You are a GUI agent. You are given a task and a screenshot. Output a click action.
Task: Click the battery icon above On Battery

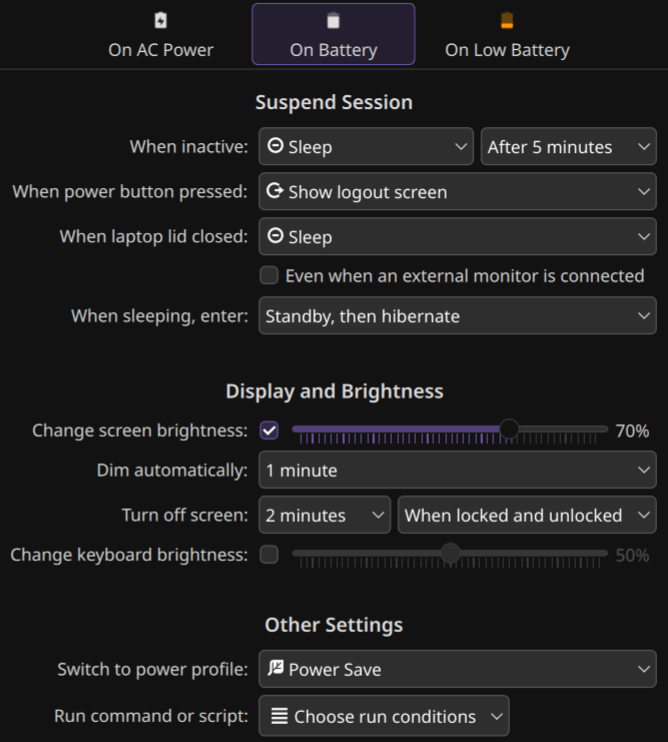333,21
